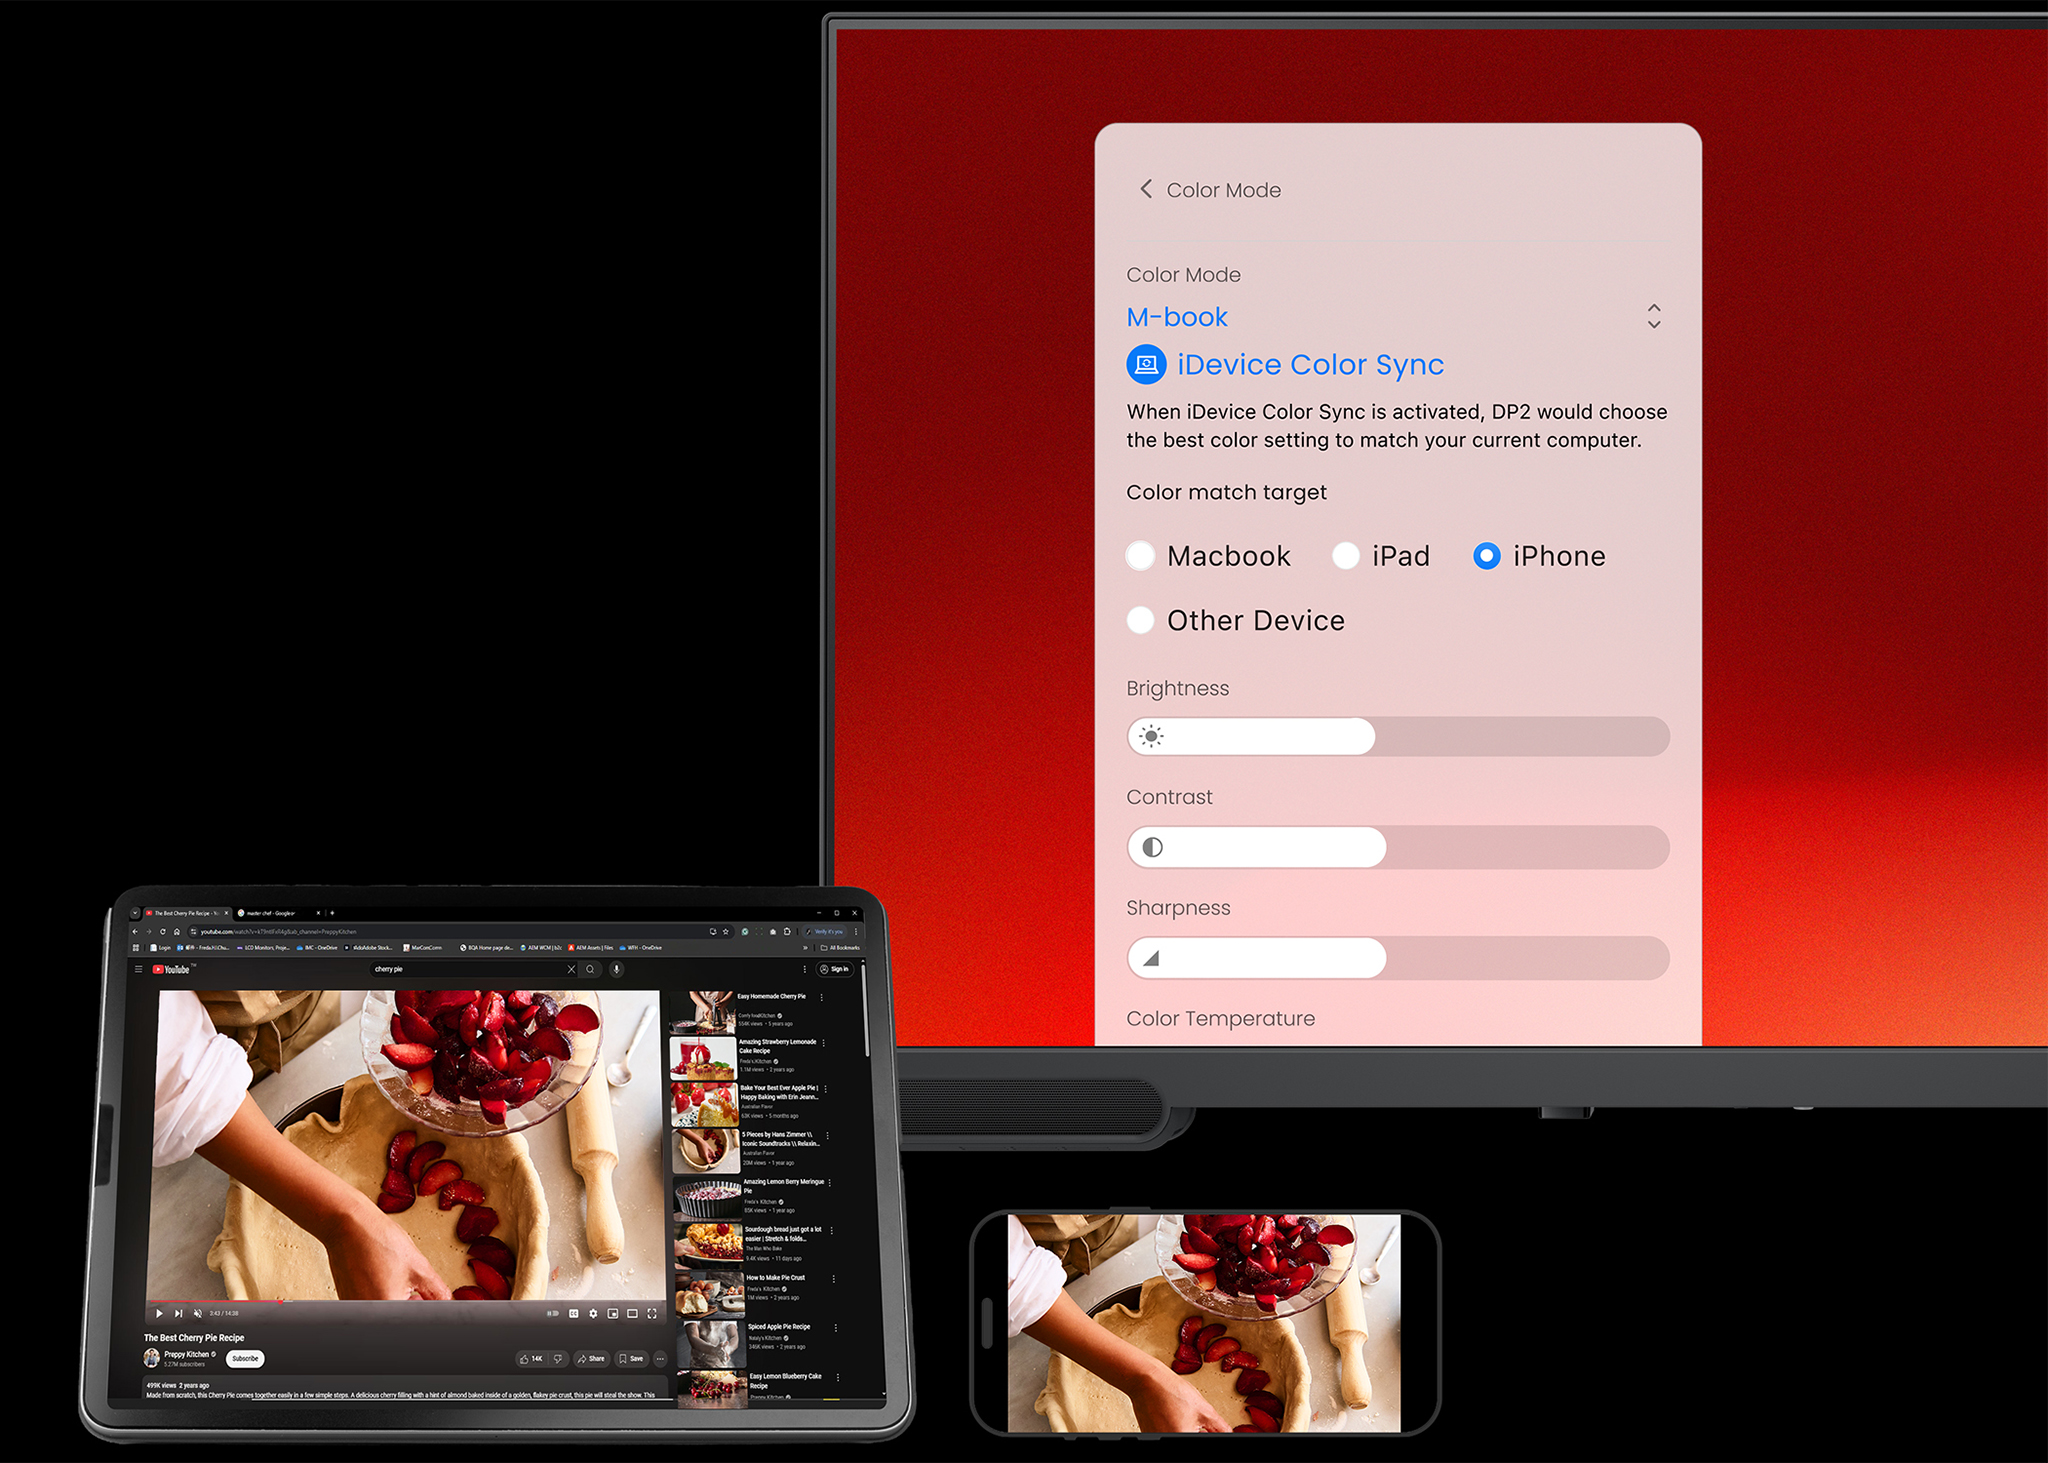The width and height of the screenshot is (2048, 1463).
Task: Unmute the video with speaker icon
Action: pyautogui.click(x=197, y=1313)
